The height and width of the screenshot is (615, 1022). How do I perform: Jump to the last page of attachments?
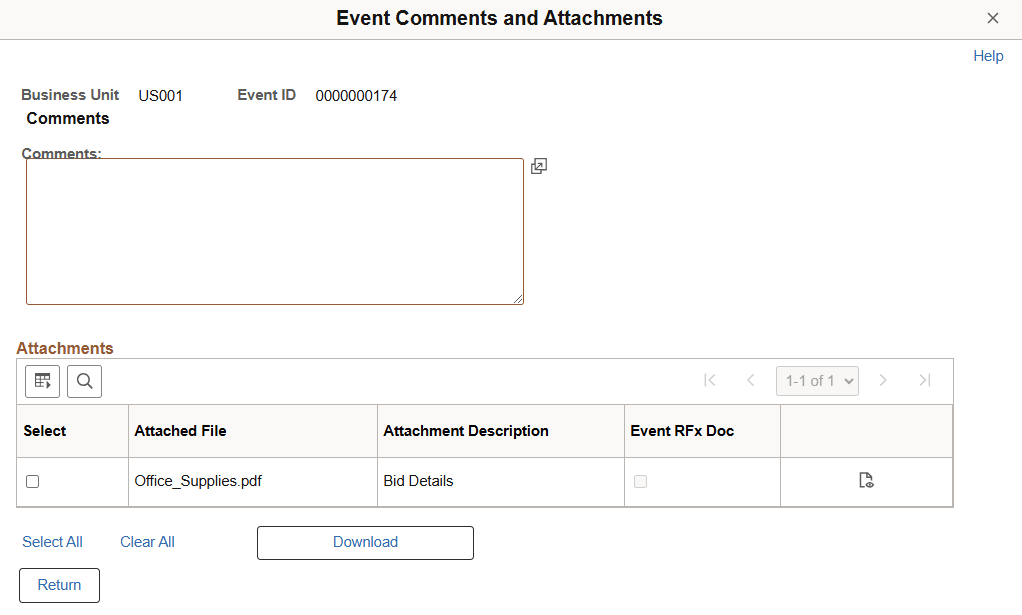(x=924, y=381)
